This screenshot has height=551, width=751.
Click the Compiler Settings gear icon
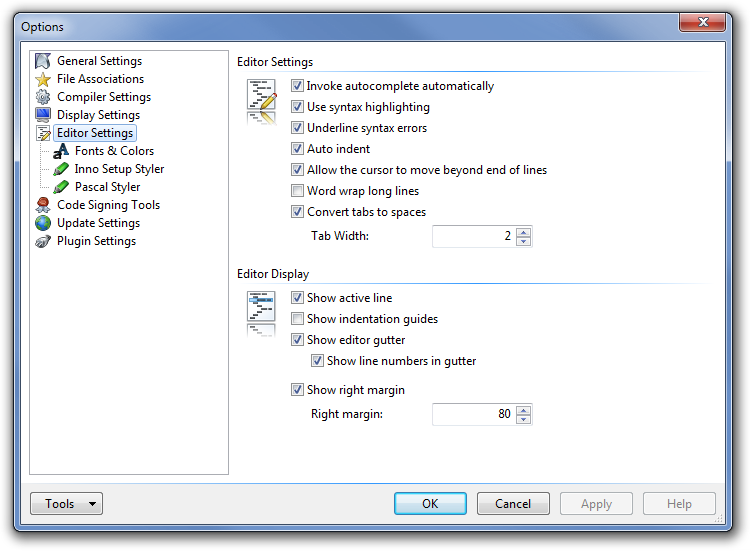(43, 97)
